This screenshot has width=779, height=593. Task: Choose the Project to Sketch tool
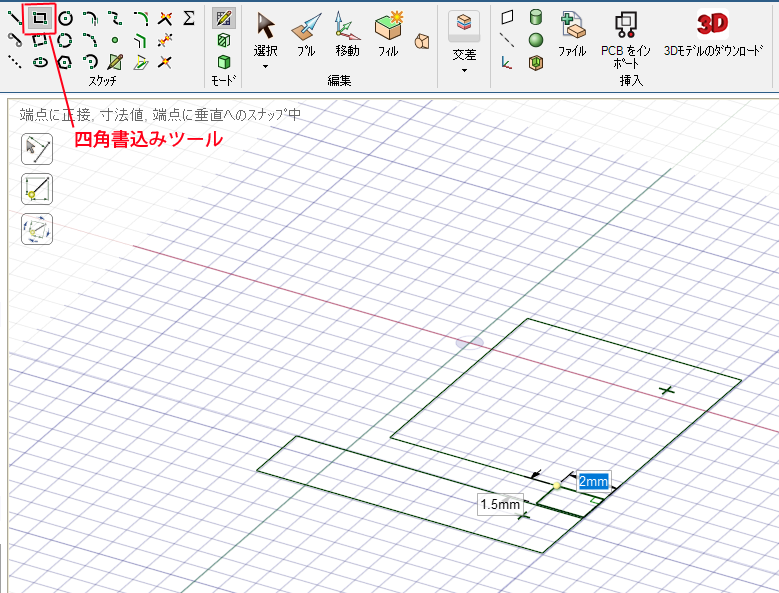click(x=141, y=62)
